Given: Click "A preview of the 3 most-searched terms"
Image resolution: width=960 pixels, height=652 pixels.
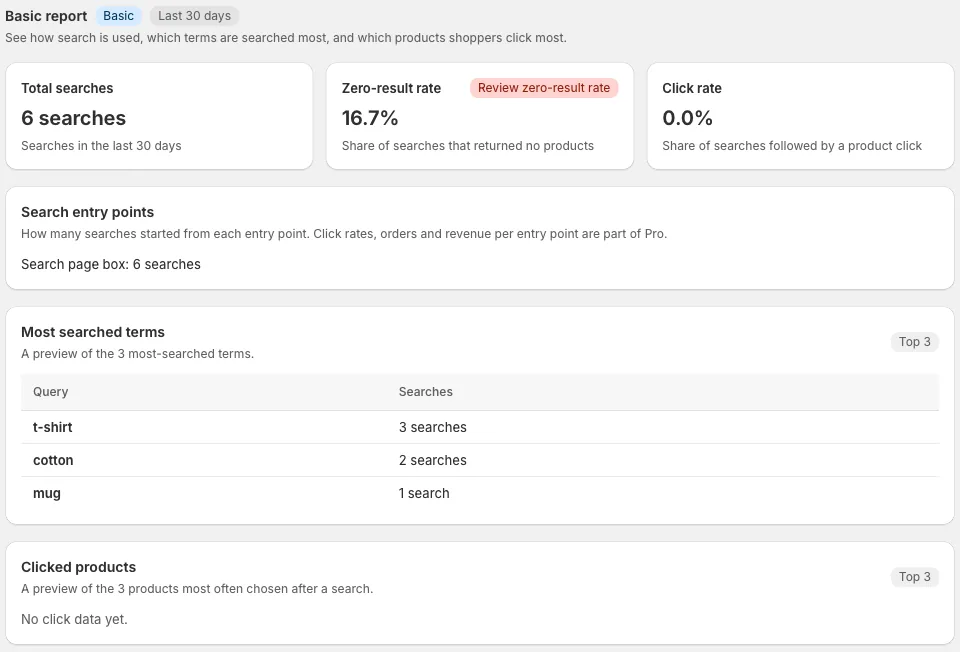Looking at the screenshot, I should click(x=137, y=354).
